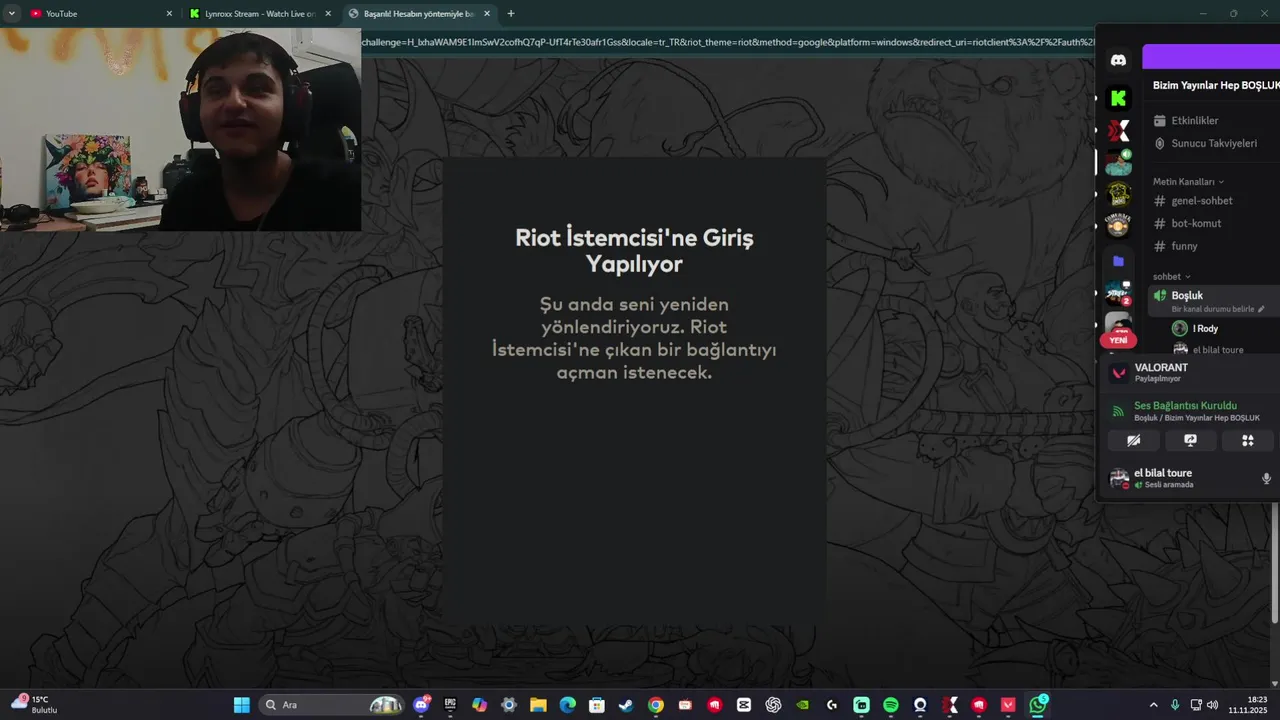Open WhatsApp from the taskbar
Viewport: 1280px width, 720px height.
[x=1038, y=705]
